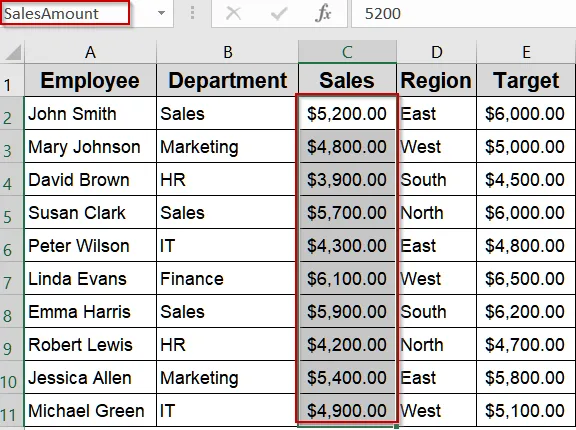Click the $5,400.00 sales cell
576x430 pixels.
click(348, 378)
